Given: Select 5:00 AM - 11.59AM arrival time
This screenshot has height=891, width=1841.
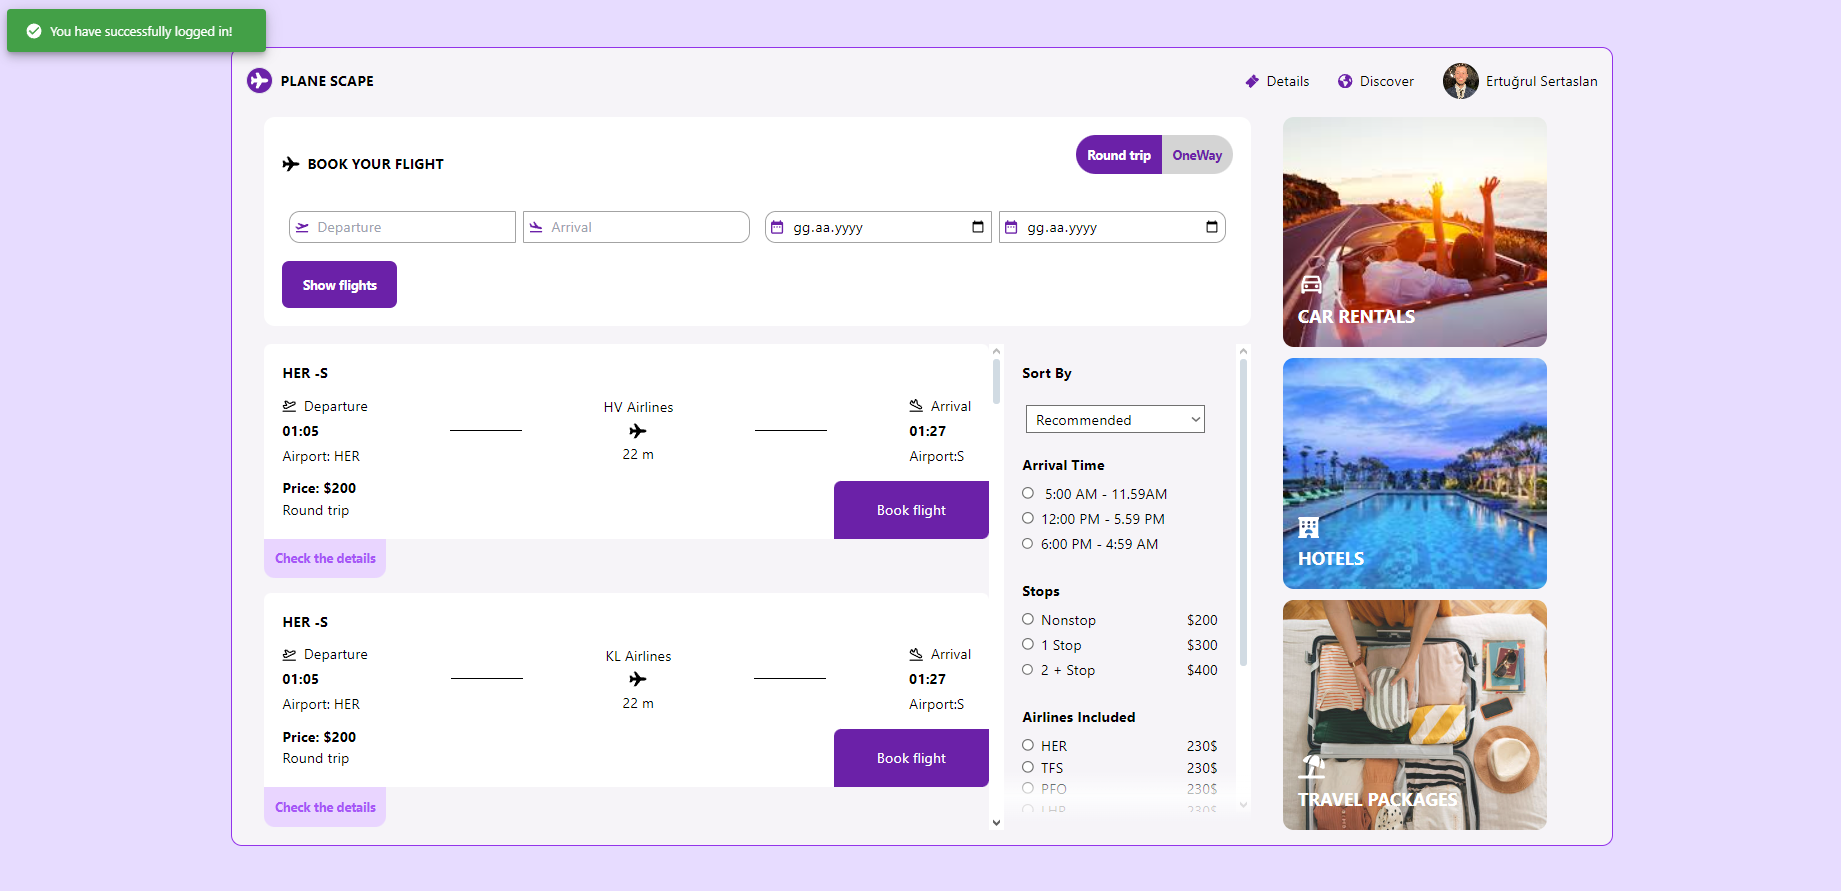Looking at the screenshot, I should (1028, 493).
